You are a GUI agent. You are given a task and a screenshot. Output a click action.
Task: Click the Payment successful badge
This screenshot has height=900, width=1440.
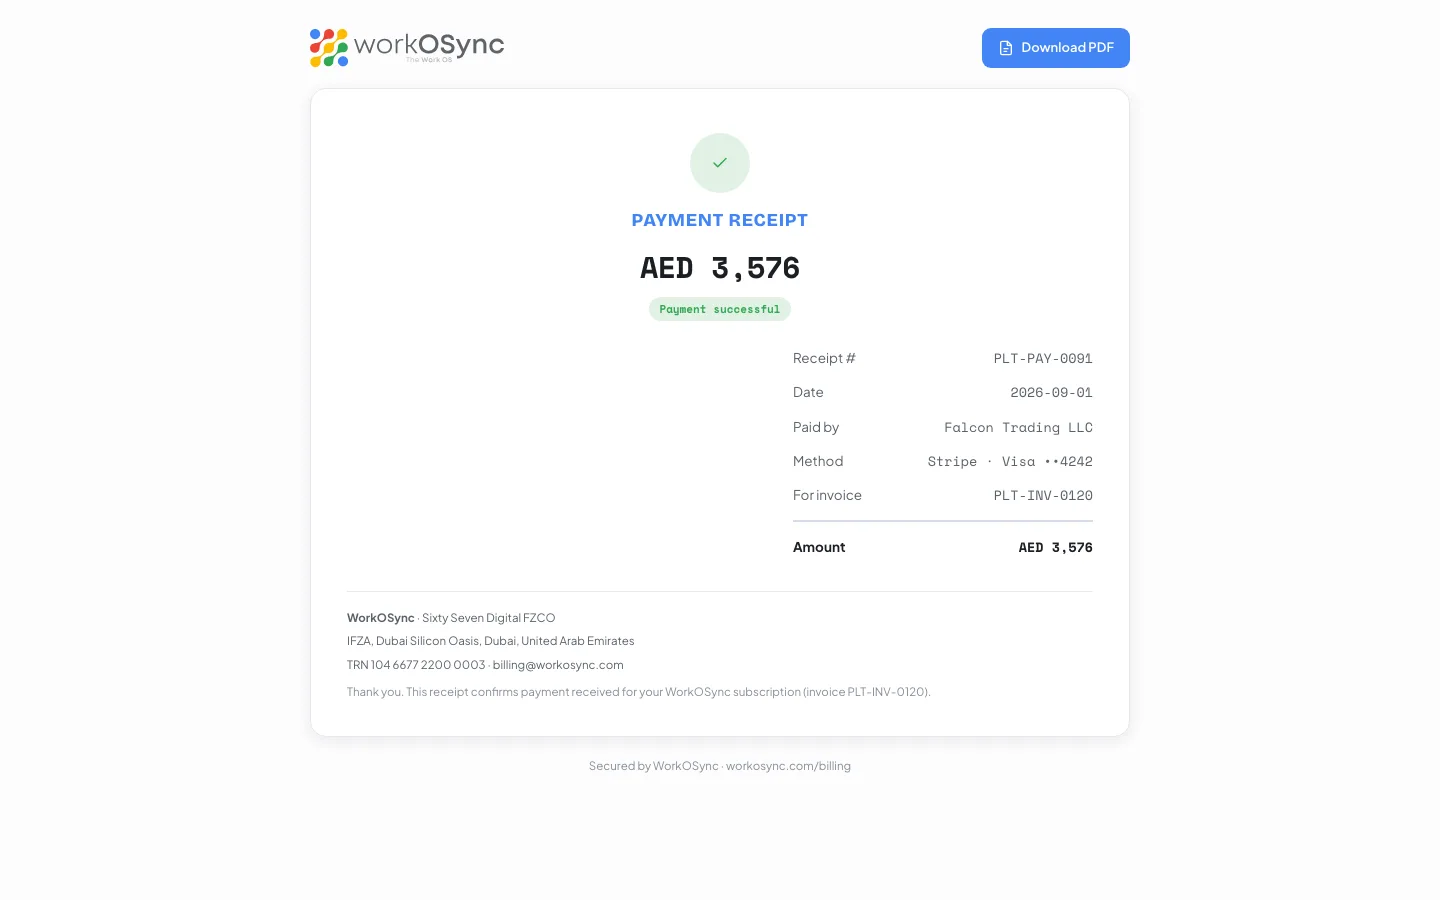720,310
